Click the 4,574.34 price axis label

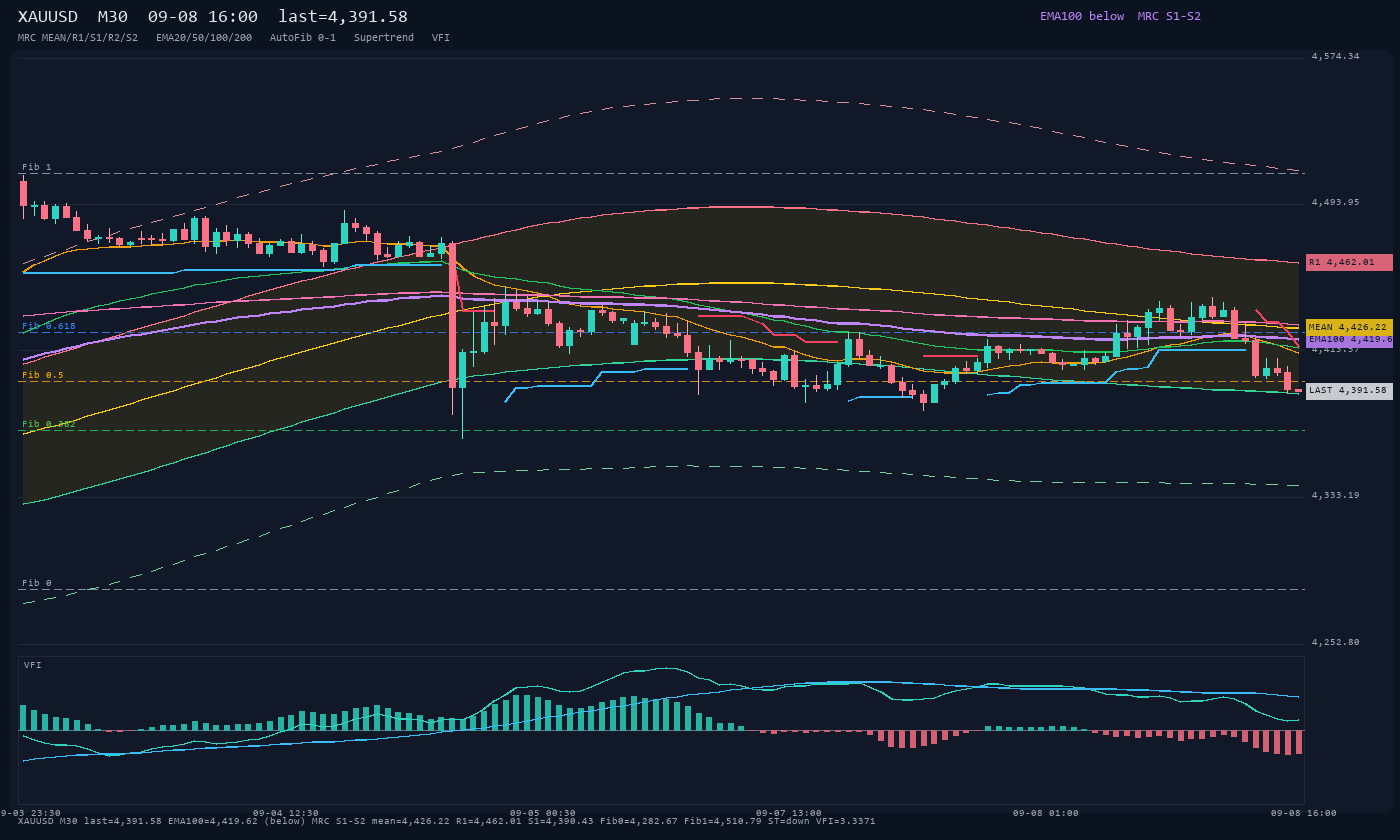click(1336, 56)
